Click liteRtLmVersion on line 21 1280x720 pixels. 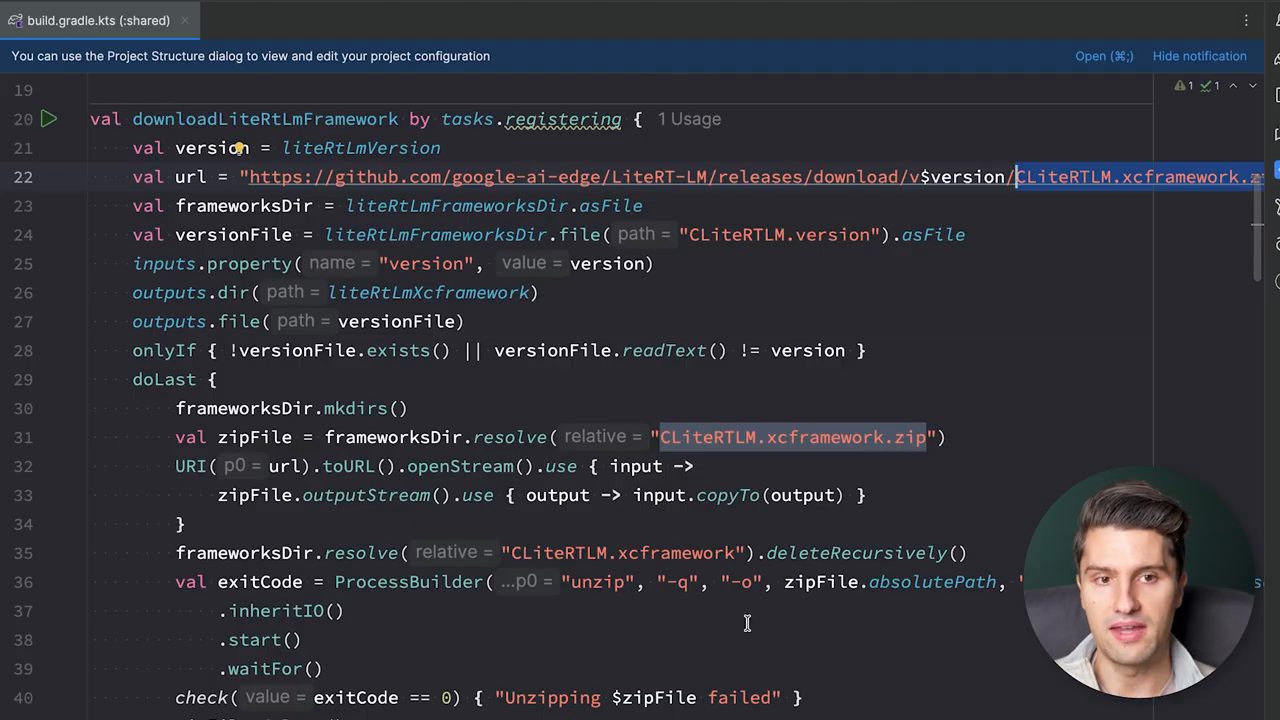(x=361, y=148)
